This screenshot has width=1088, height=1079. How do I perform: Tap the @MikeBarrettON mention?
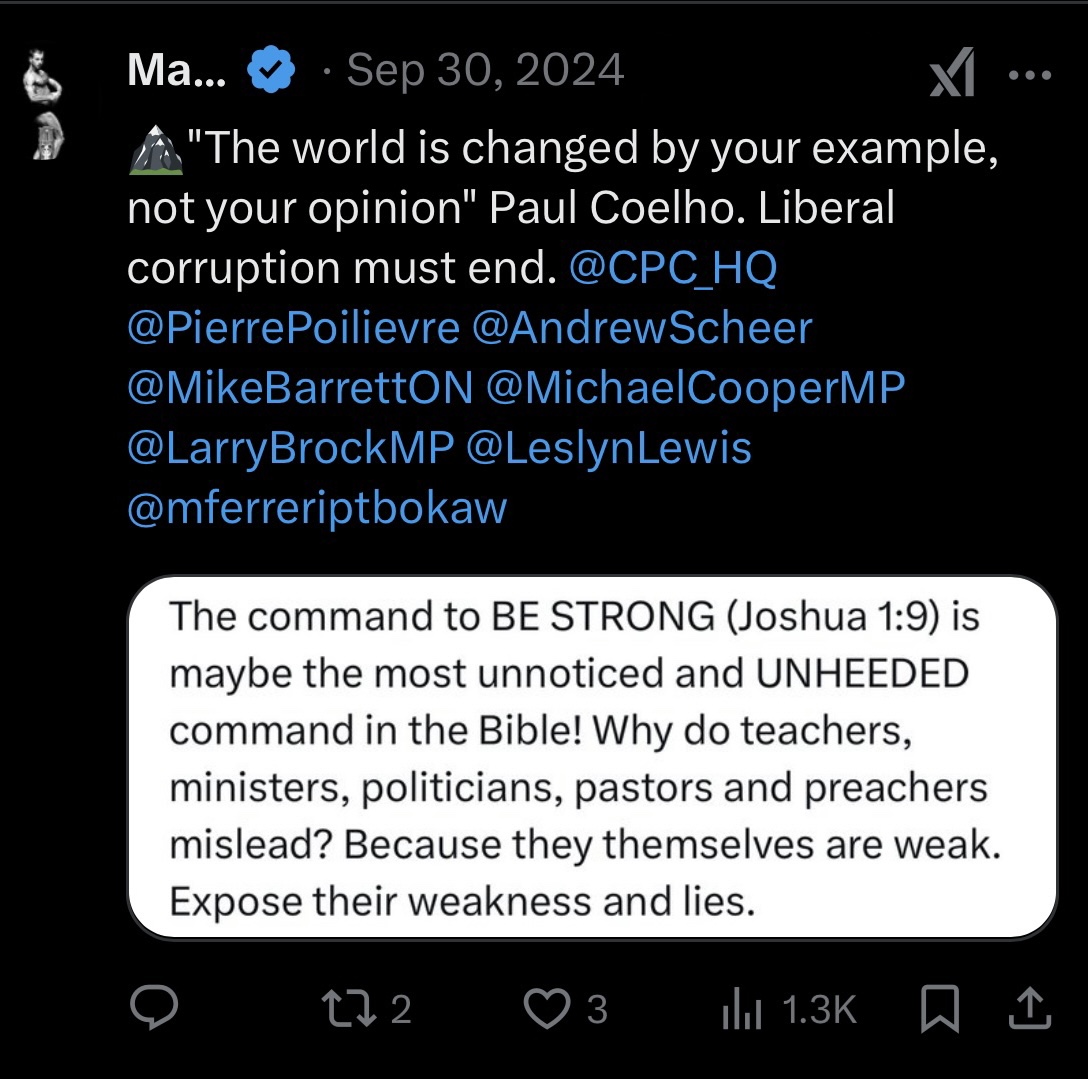tap(300, 388)
